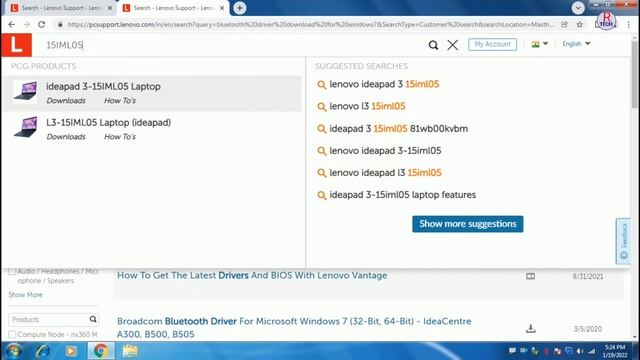The image size is (640, 360).
Task: Open the Chrome three-dot menu
Action: click(629, 24)
